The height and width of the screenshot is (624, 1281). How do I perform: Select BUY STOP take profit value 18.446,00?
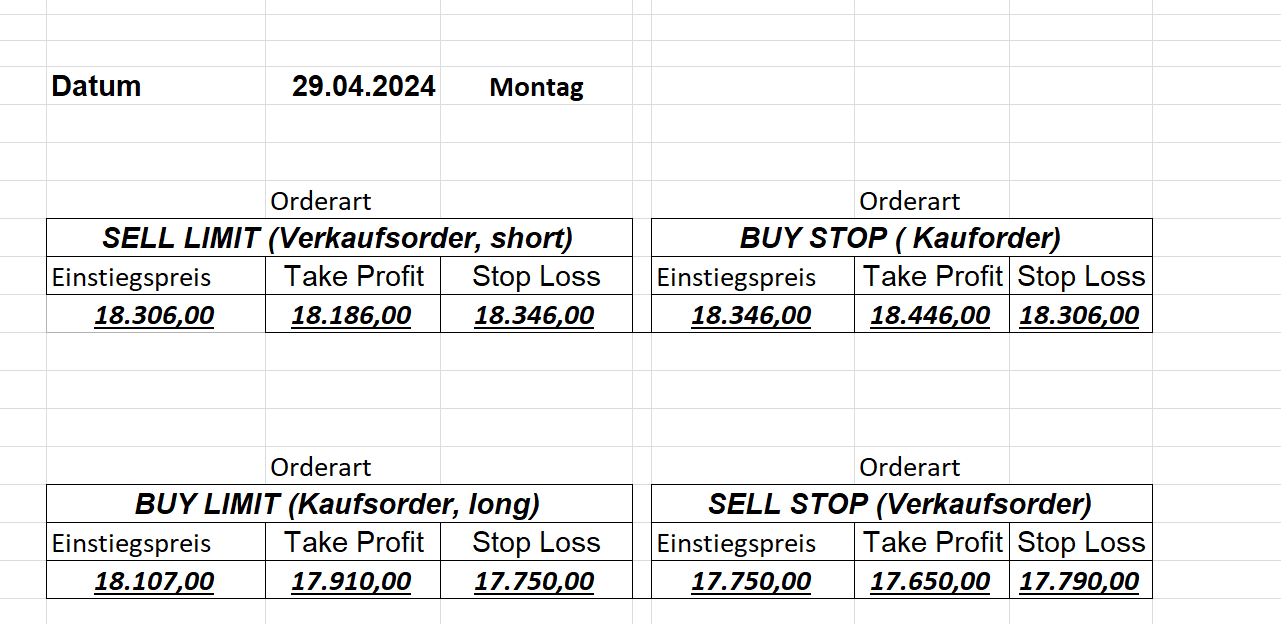pyautogui.click(x=930, y=316)
